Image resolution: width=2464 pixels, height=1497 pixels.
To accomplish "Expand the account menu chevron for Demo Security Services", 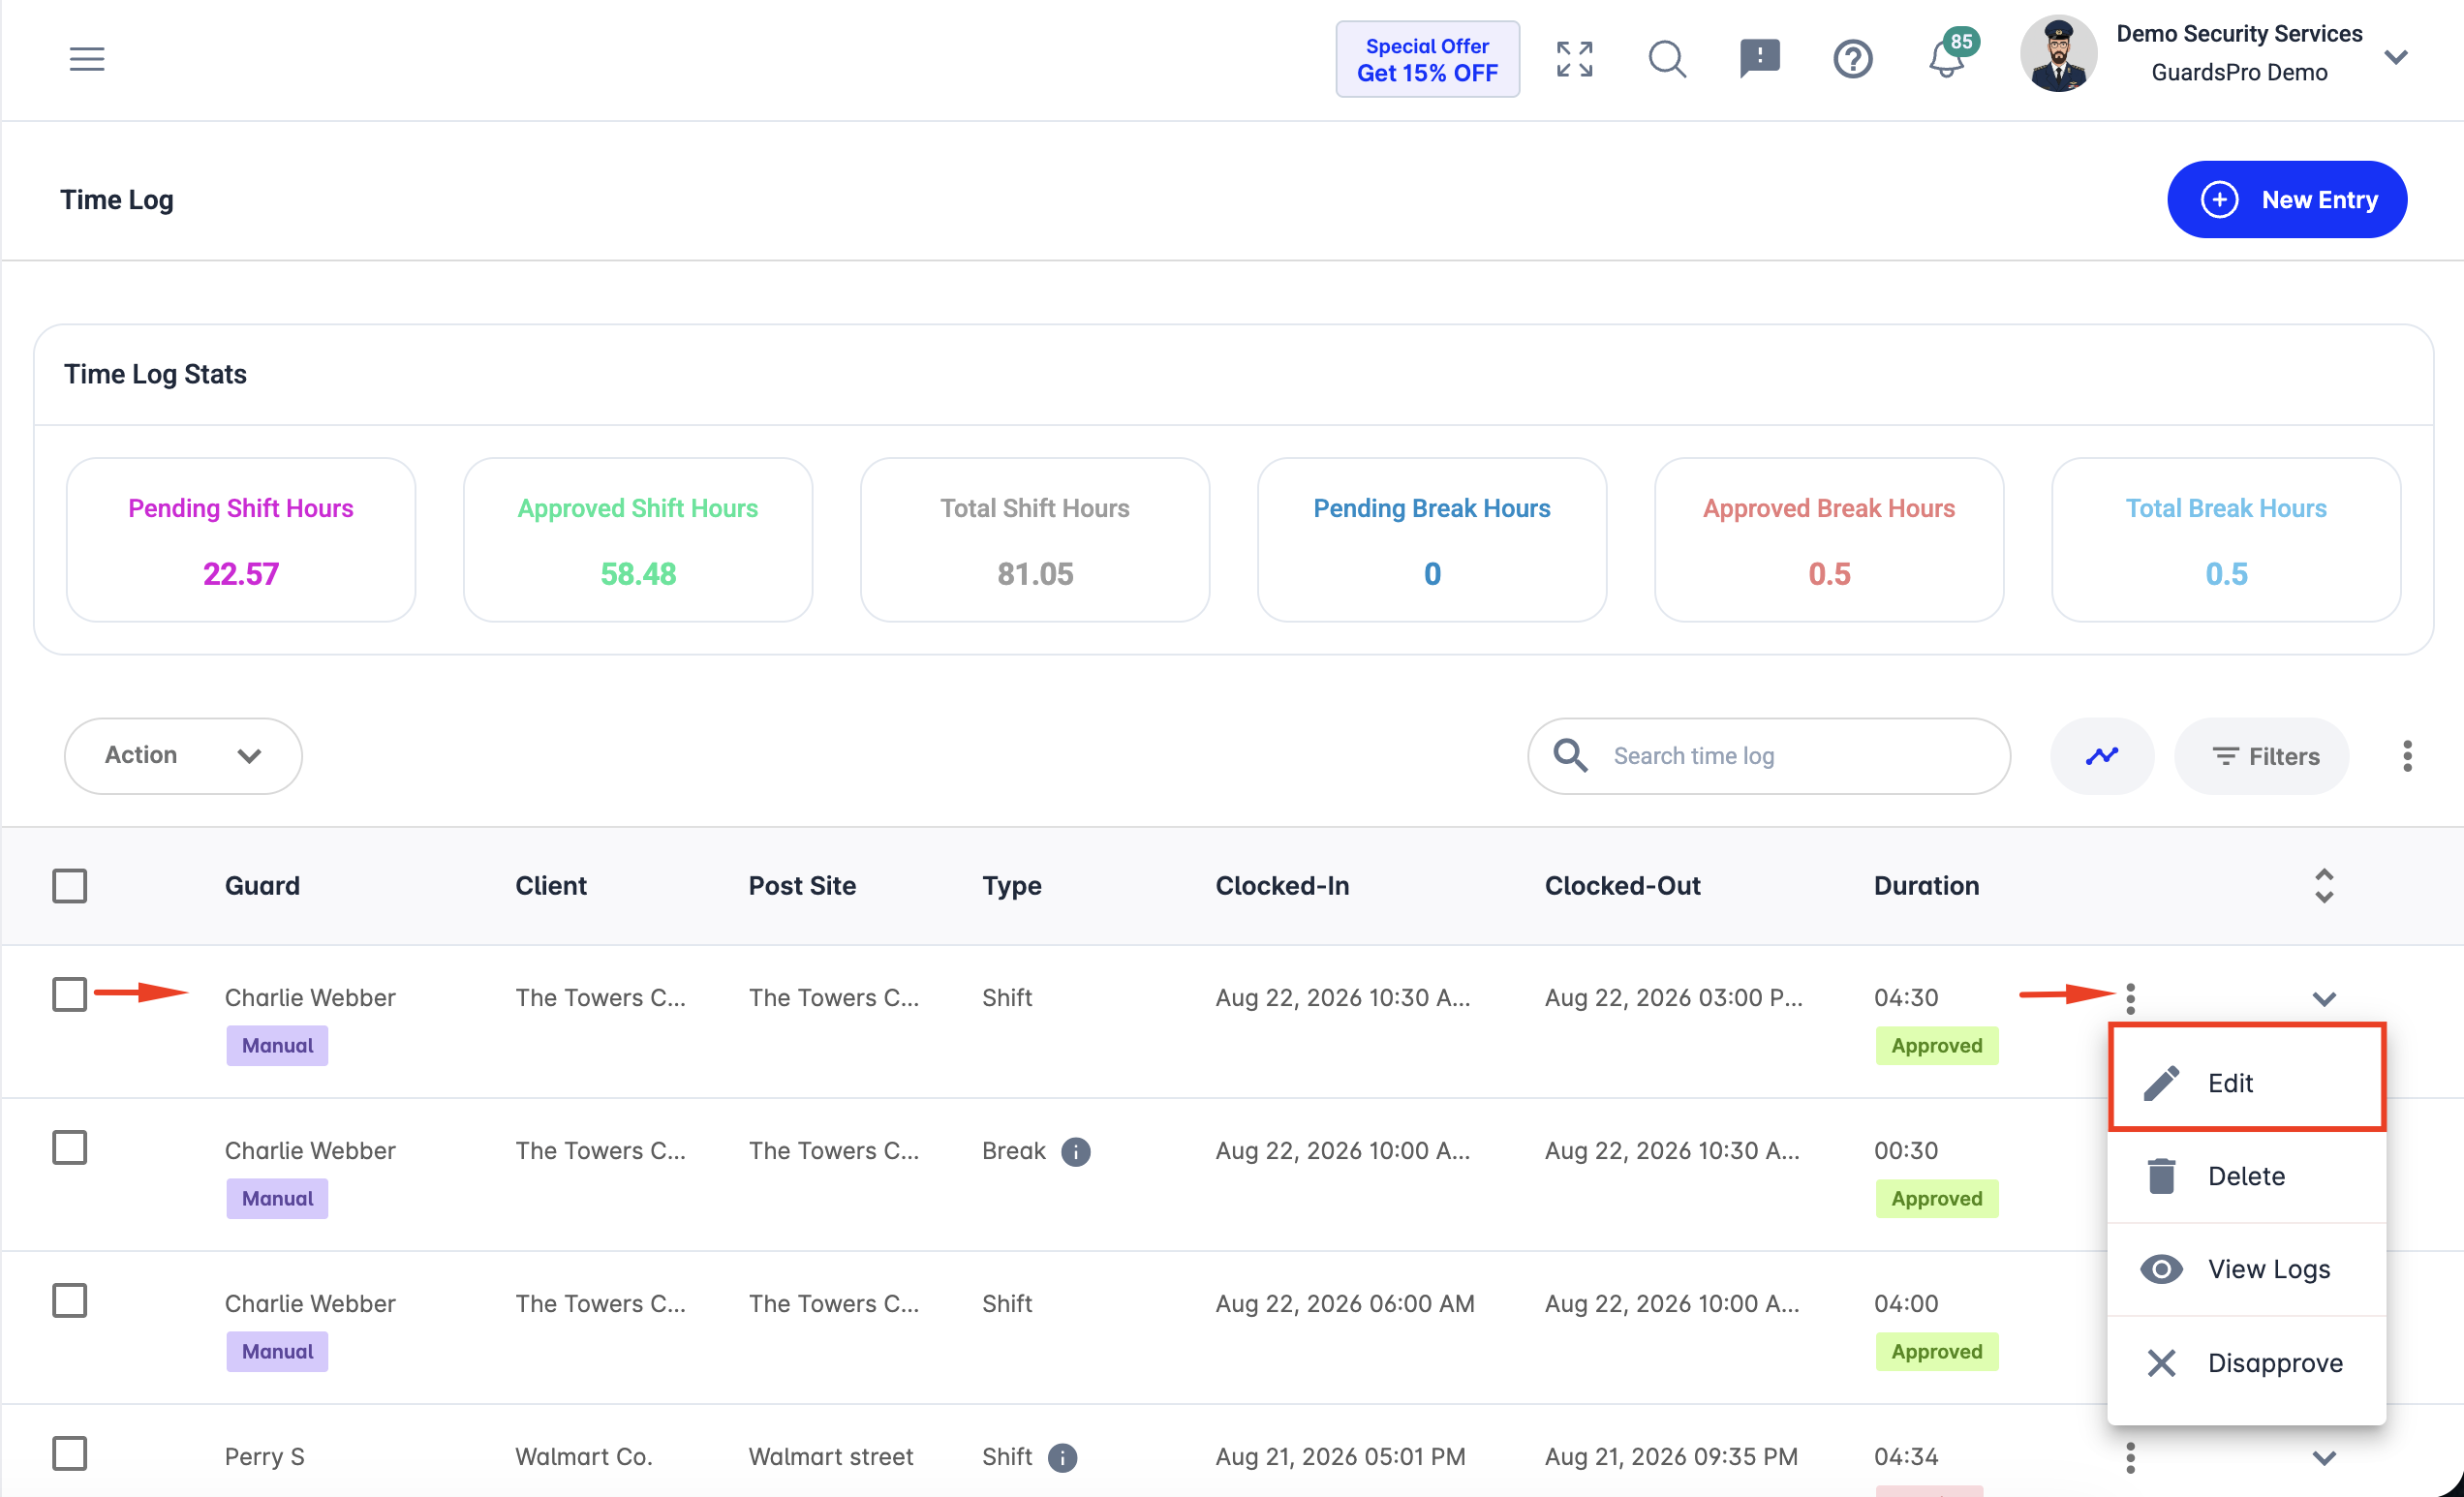I will [x=2395, y=57].
